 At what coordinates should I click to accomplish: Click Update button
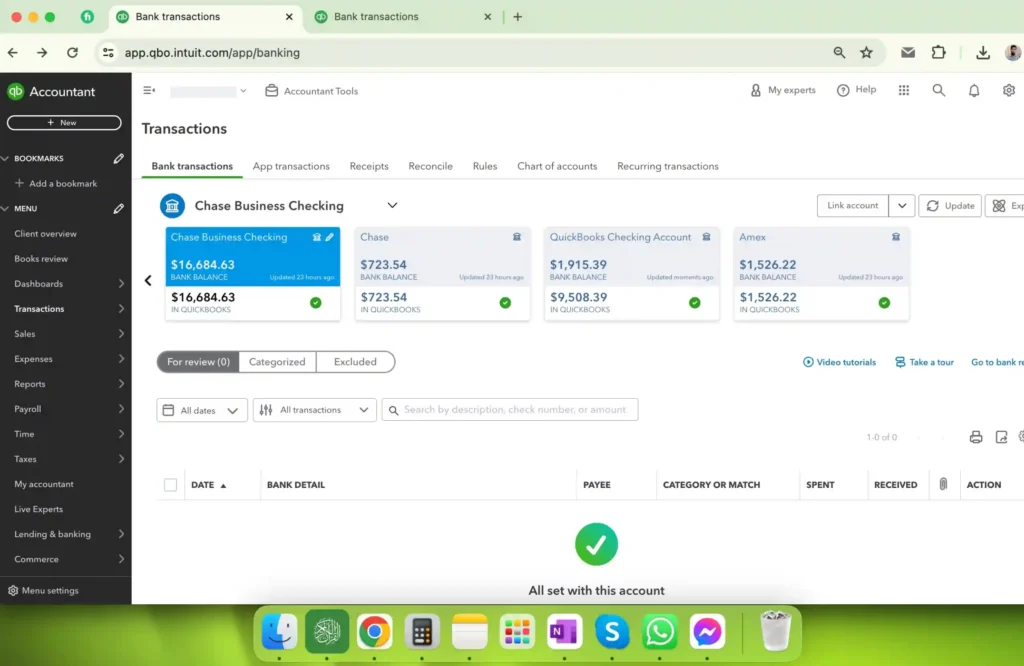click(x=950, y=206)
